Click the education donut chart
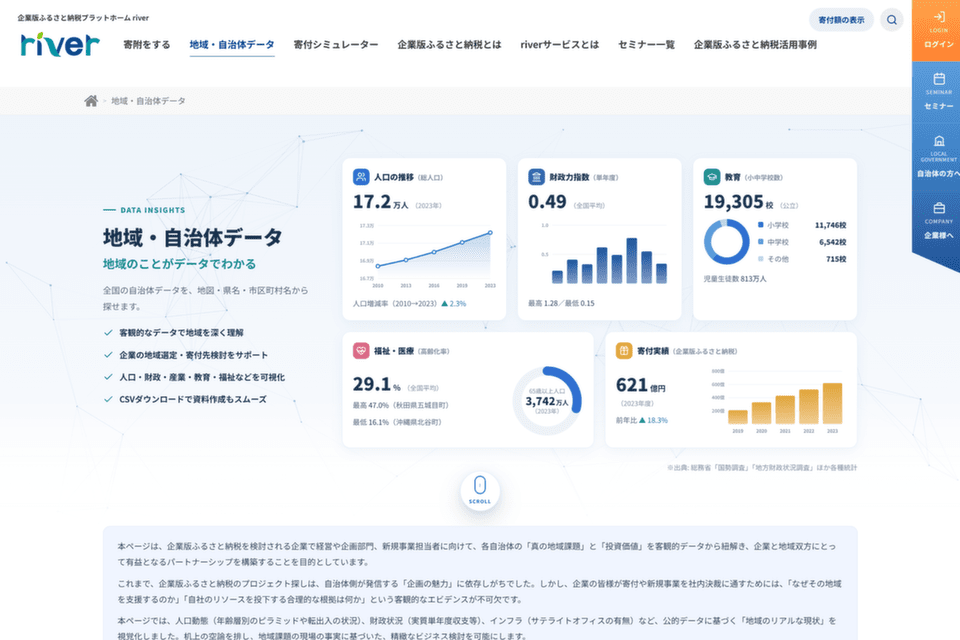This screenshot has width=960, height=640. tap(727, 242)
